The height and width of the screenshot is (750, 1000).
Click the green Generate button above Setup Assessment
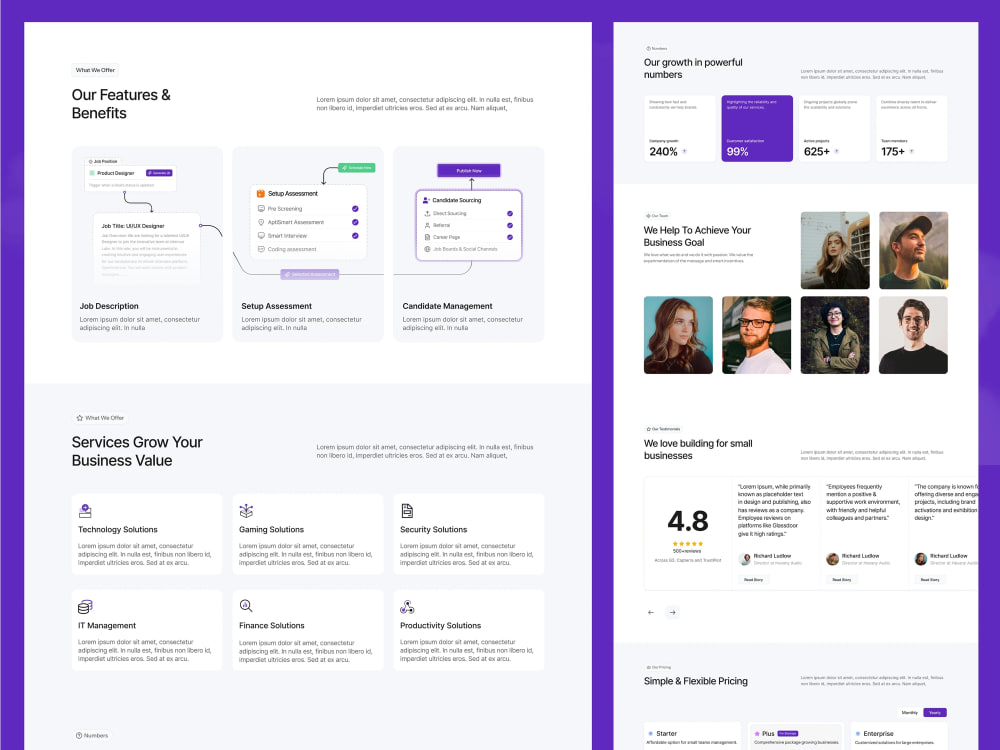(357, 168)
